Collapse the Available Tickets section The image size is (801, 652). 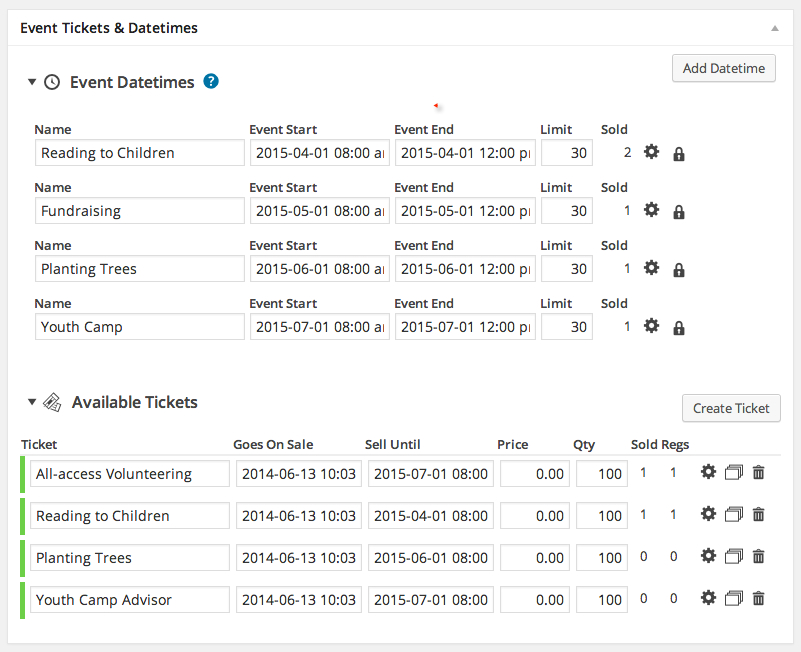[32, 402]
